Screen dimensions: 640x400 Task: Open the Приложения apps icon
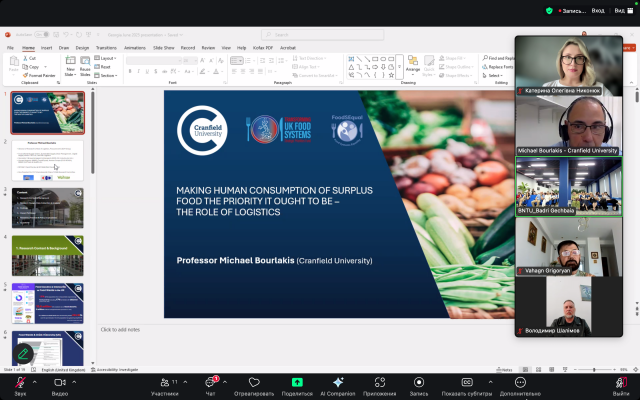click(379, 383)
